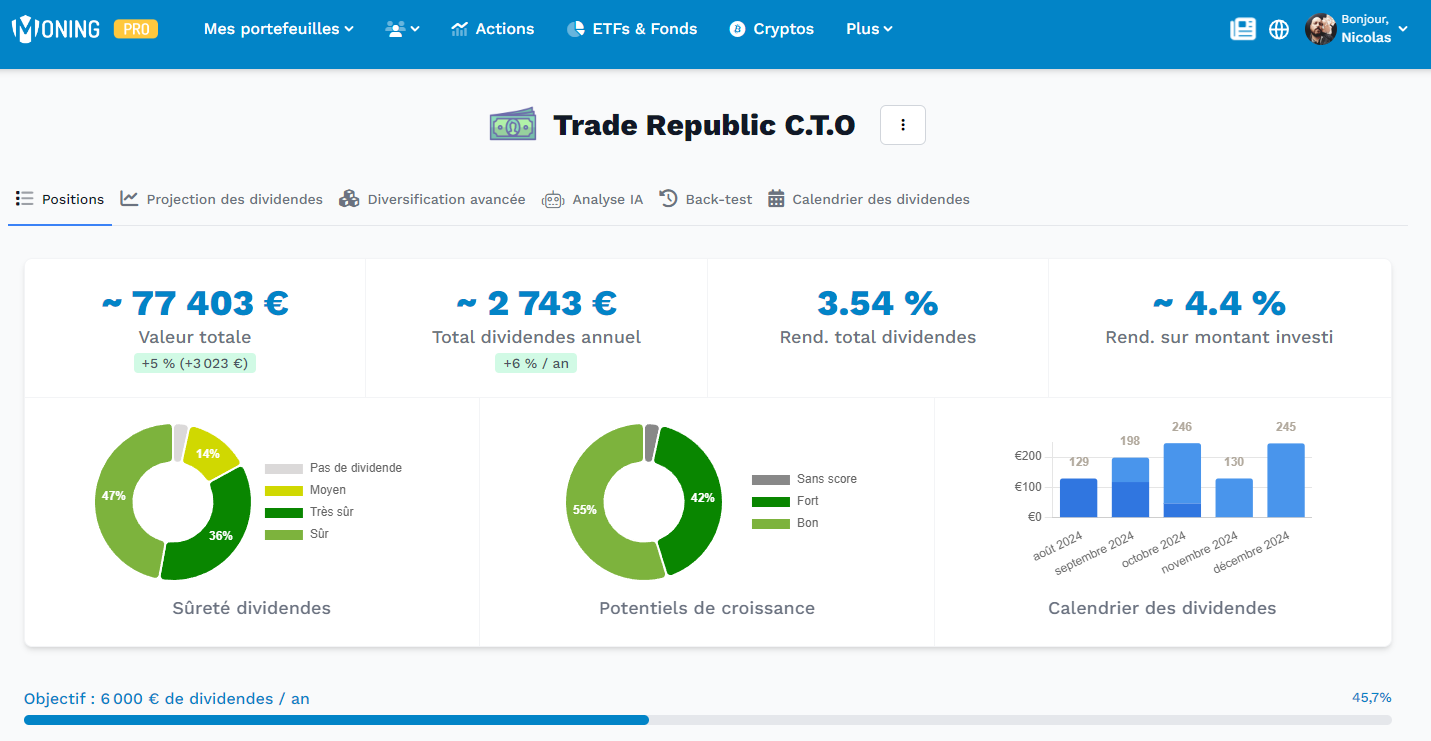Image resolution: width=1431 pixels, height=741 pixels.
Task: Click the +6 % / an badge
Action: pyautogui.click(x=536, y=363)
